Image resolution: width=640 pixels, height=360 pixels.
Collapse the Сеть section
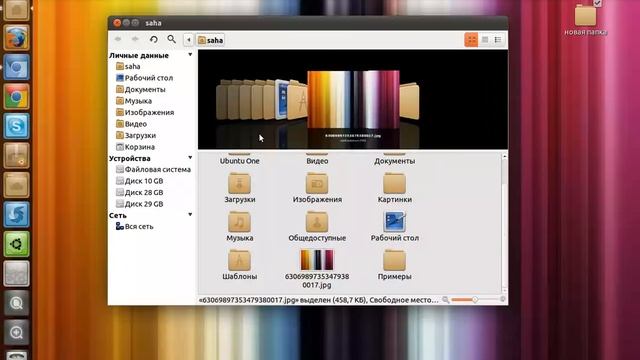click(190, 215)
